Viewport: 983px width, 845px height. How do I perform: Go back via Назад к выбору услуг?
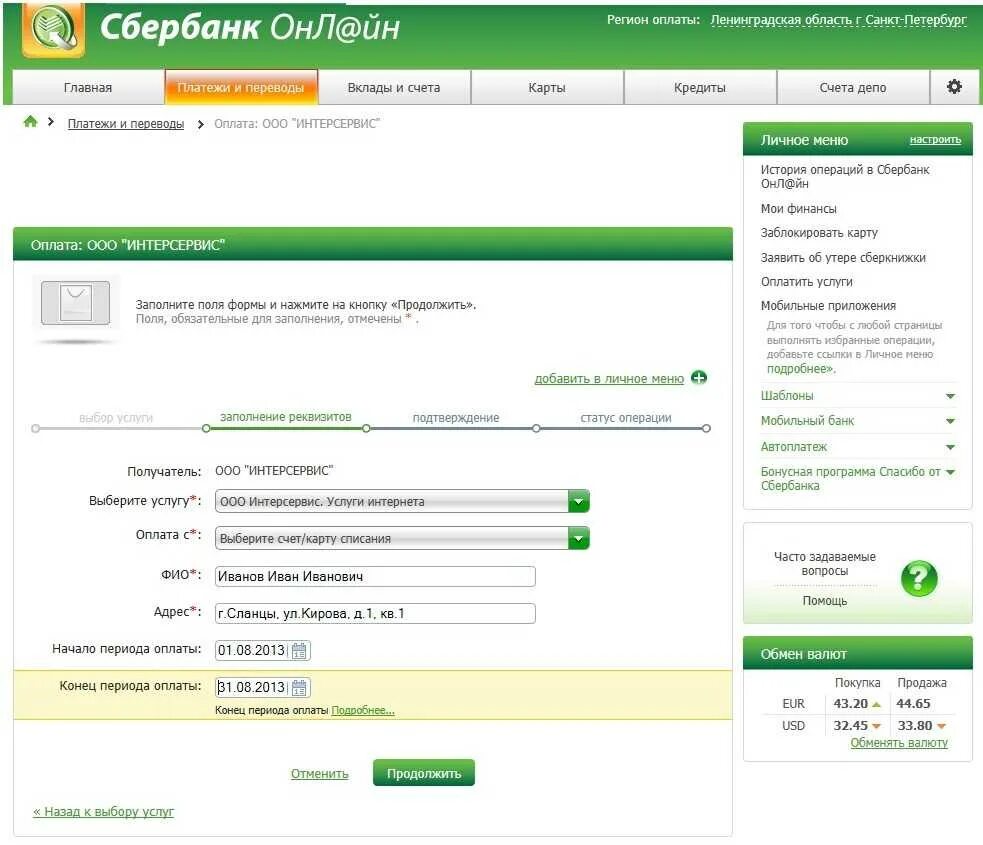[x=103, y=812]
